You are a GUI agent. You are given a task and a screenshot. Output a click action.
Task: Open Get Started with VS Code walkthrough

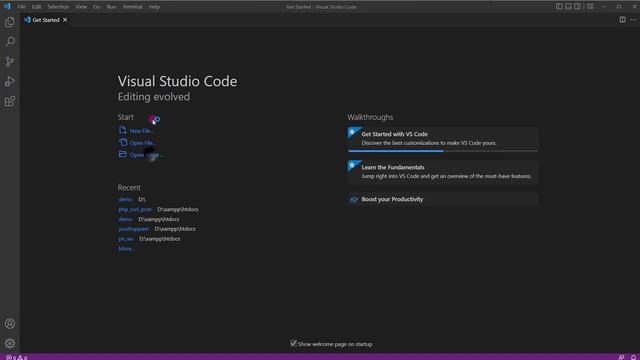pyautogui.click(x=443, y=139)
